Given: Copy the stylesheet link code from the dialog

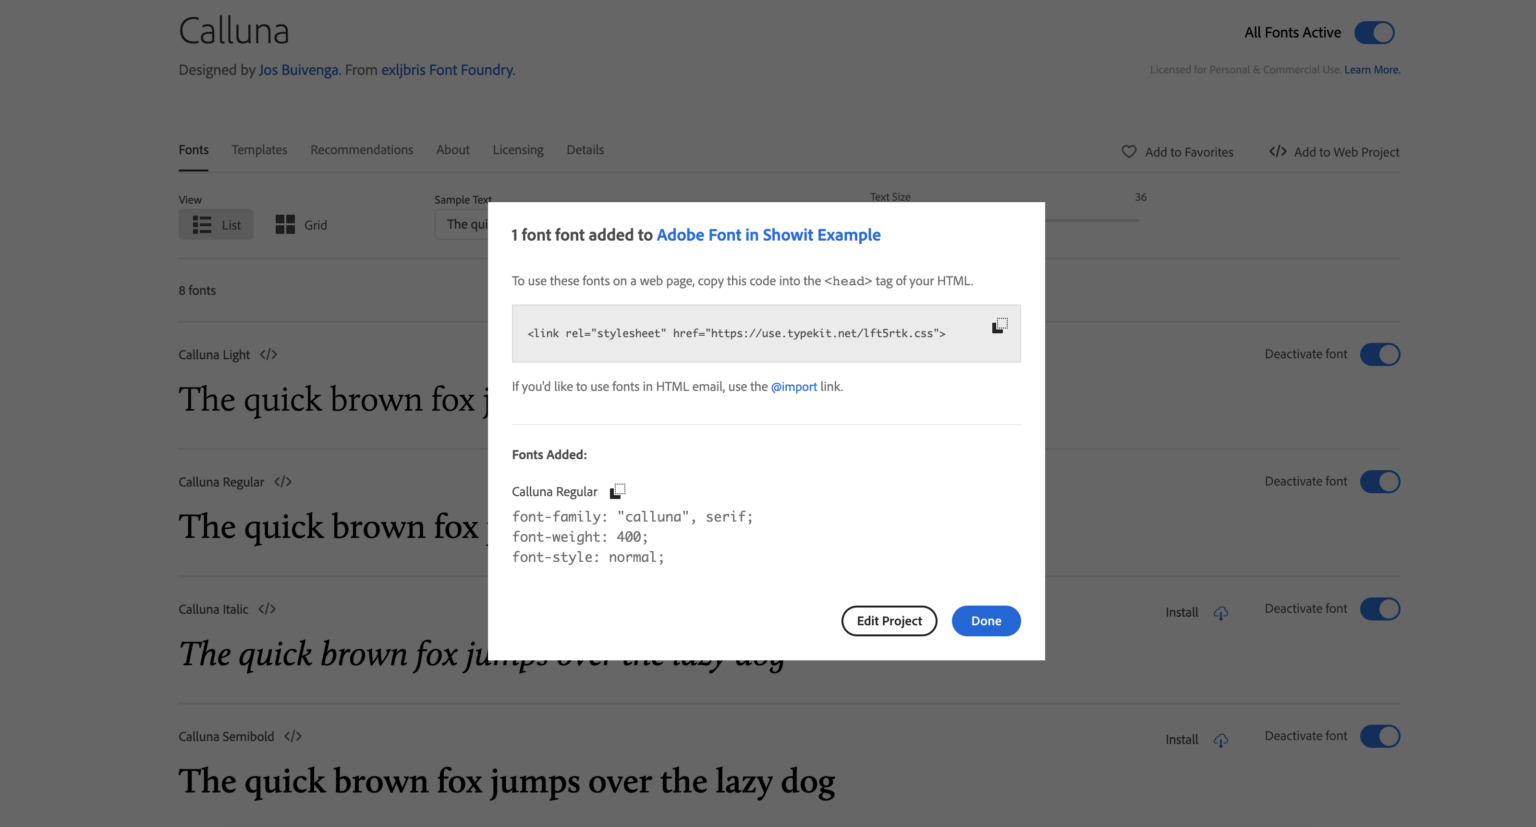Looking at the screenshot, I should coord(999,325).
